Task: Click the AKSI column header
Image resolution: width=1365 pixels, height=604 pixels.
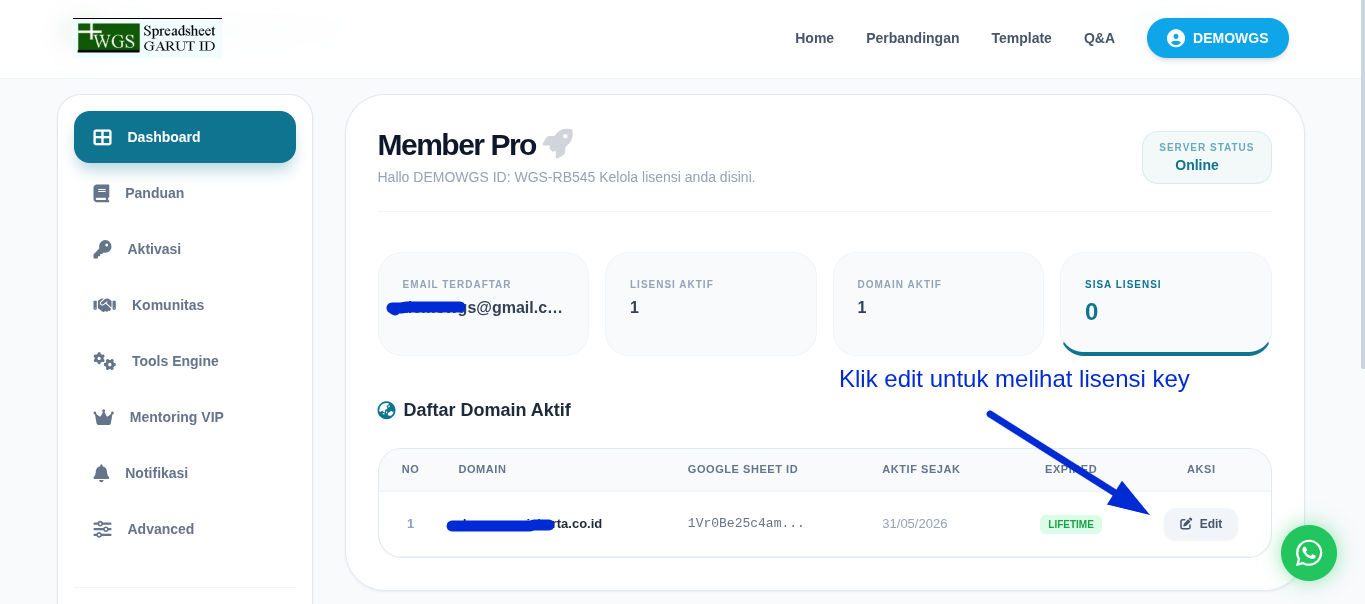Action: pyautogui.click(x=1201, y=469)
